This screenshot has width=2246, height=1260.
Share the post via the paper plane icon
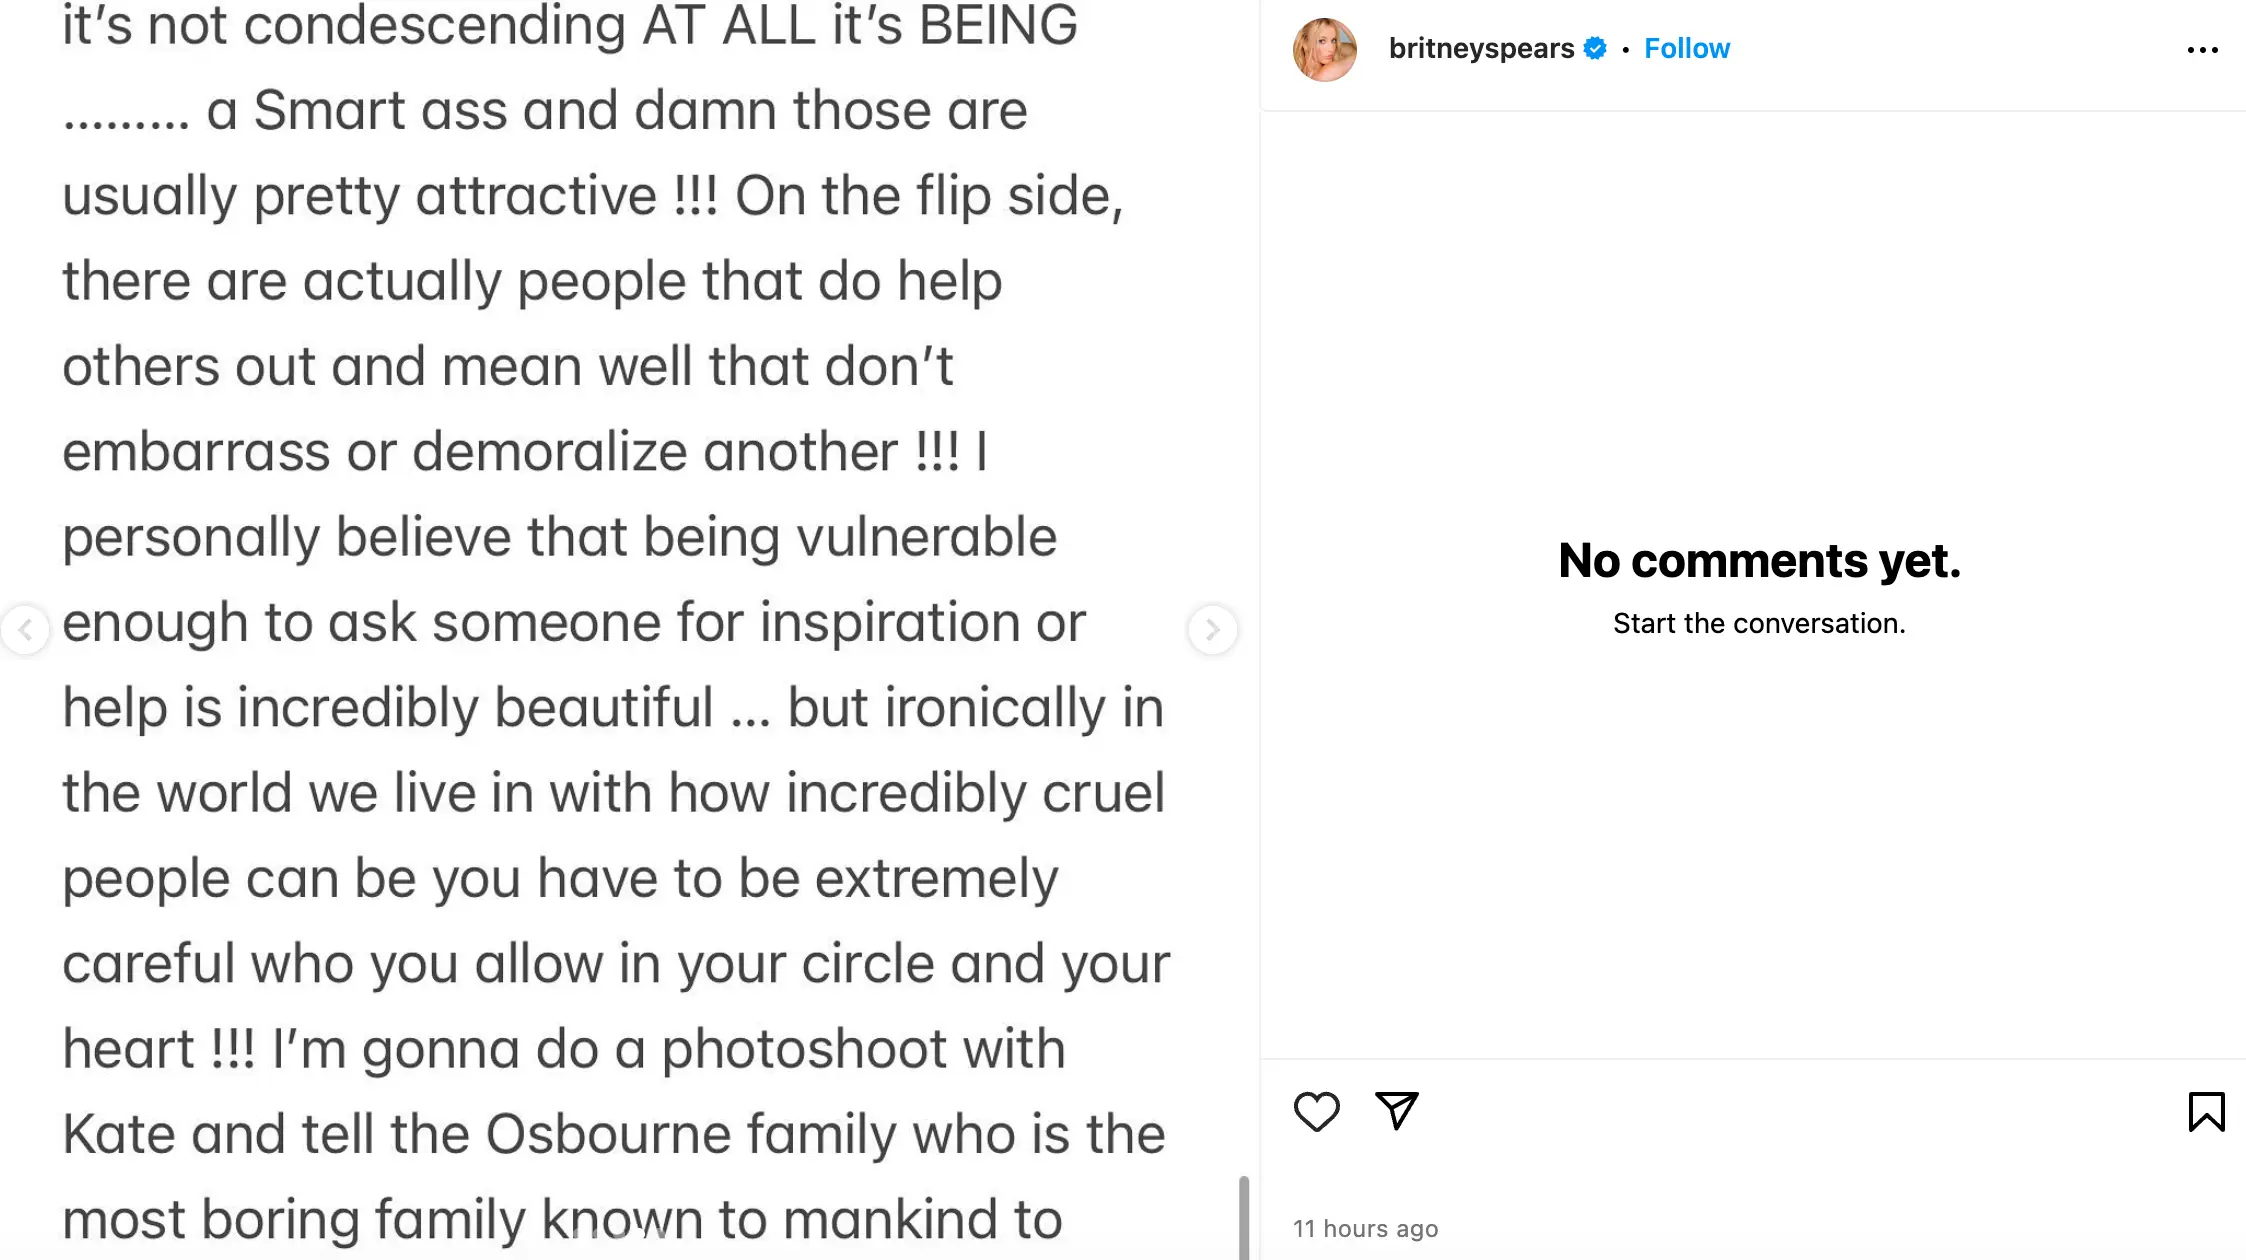pyautogui.click(x=1396, y=1110)
